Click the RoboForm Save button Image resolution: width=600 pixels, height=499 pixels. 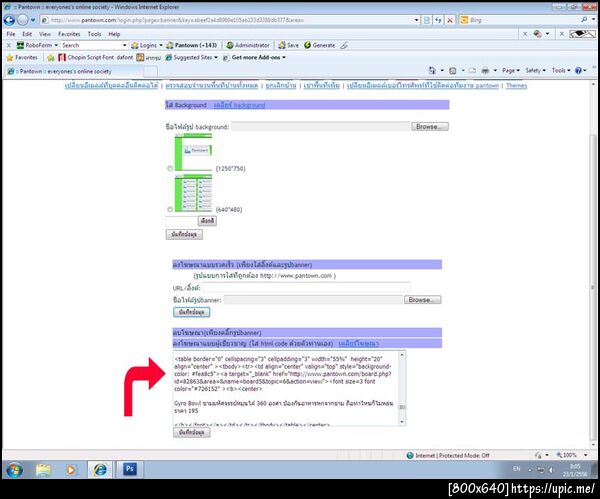pyautogui.click(x=288, y=45)
